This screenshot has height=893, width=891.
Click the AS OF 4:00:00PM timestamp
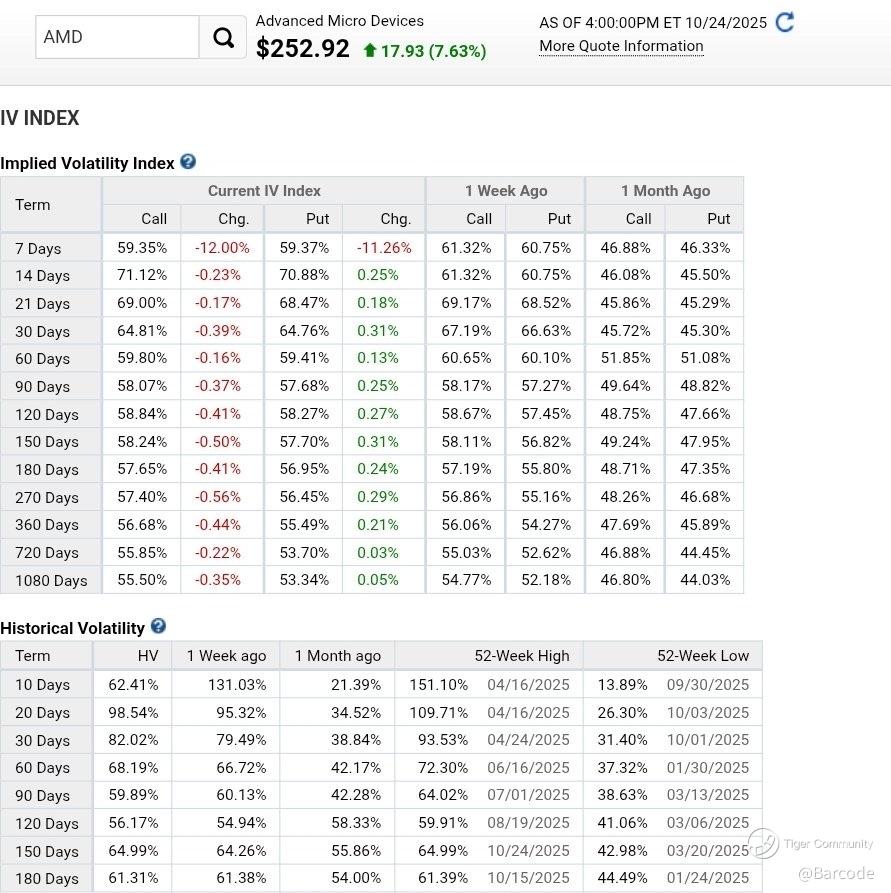point(653,23)
